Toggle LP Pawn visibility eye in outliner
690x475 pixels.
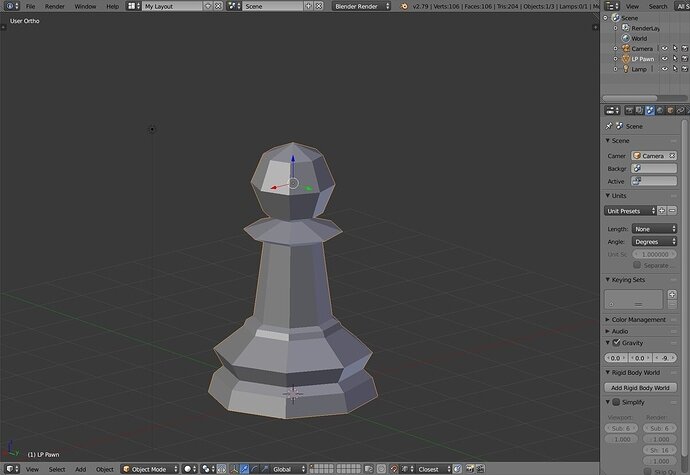point(664,59)
